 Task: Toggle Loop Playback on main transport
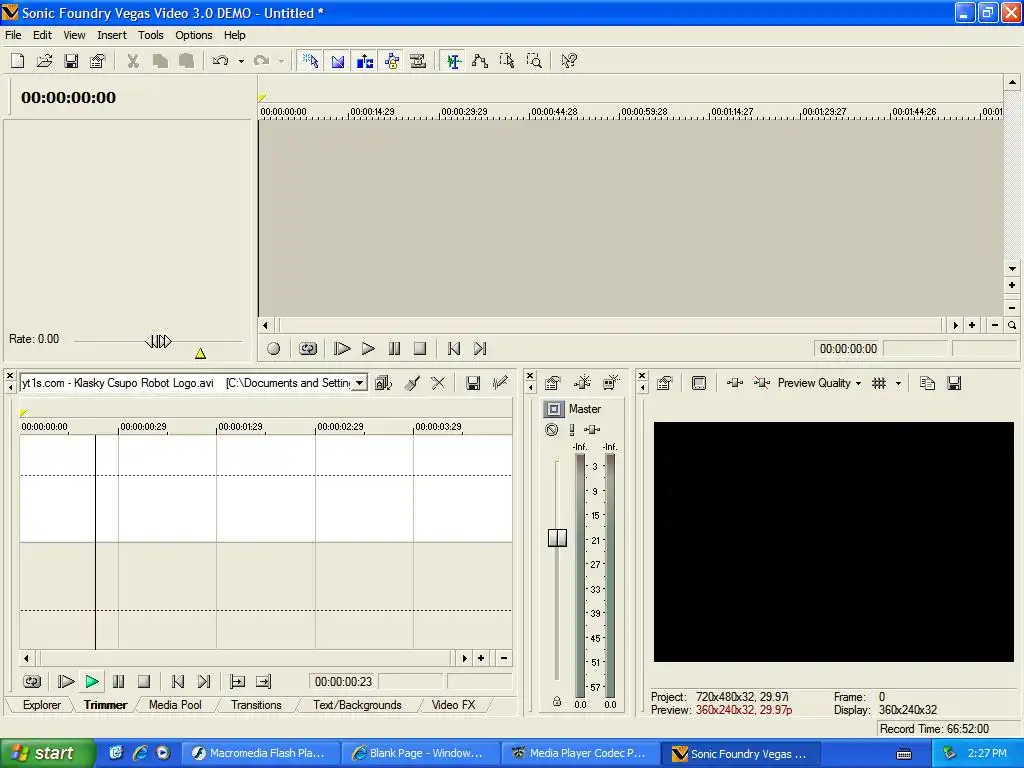(308, 349)
